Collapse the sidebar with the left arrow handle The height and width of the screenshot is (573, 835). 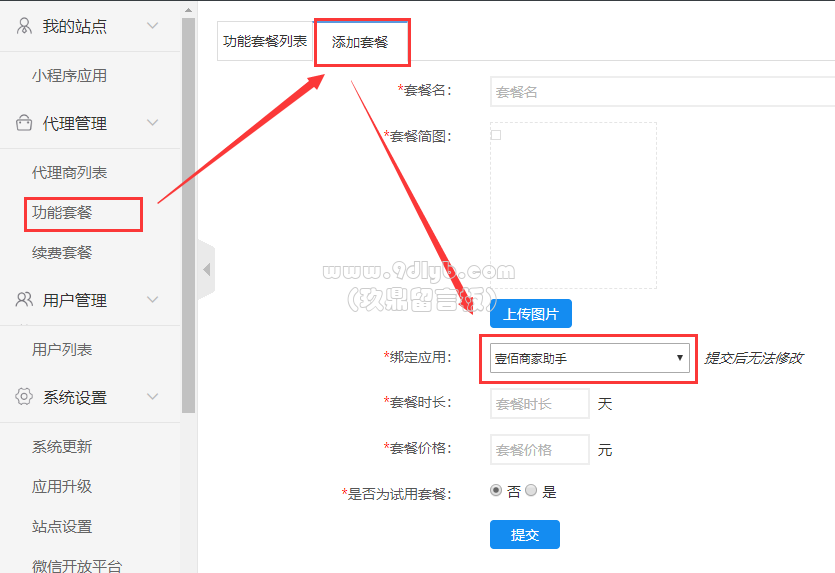point(207,269)
